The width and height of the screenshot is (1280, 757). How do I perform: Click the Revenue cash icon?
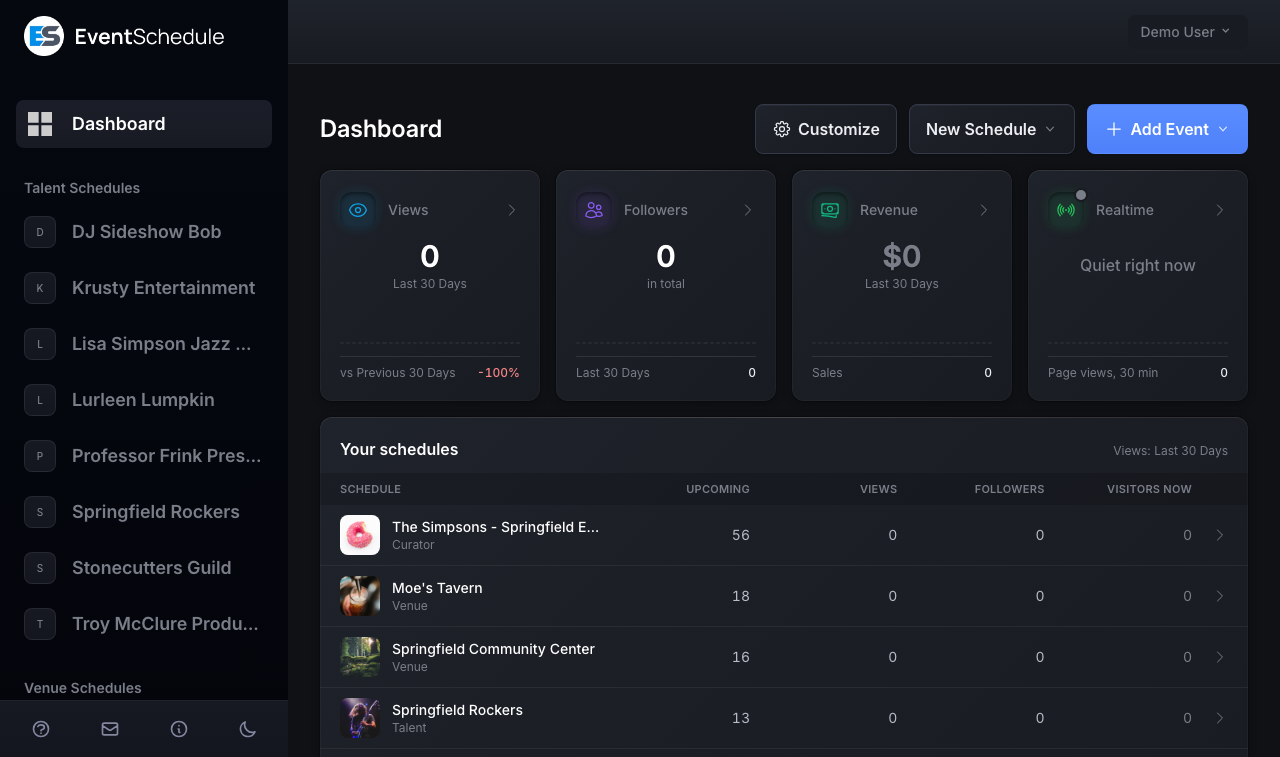click(x=830, y=210)
